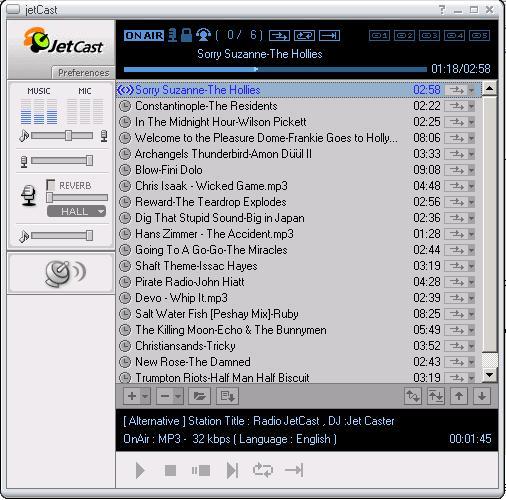Open the HALL reverb type dropdown

point(76,211)
